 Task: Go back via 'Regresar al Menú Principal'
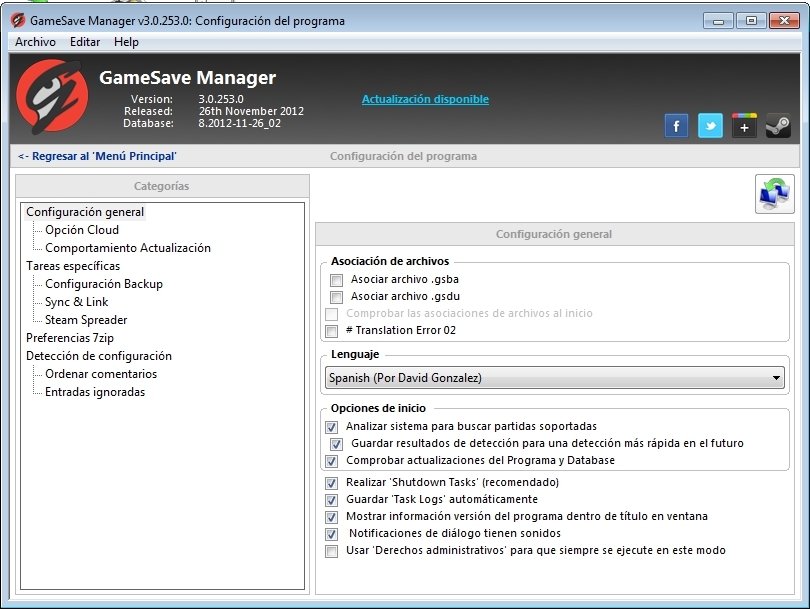(97, 156)
